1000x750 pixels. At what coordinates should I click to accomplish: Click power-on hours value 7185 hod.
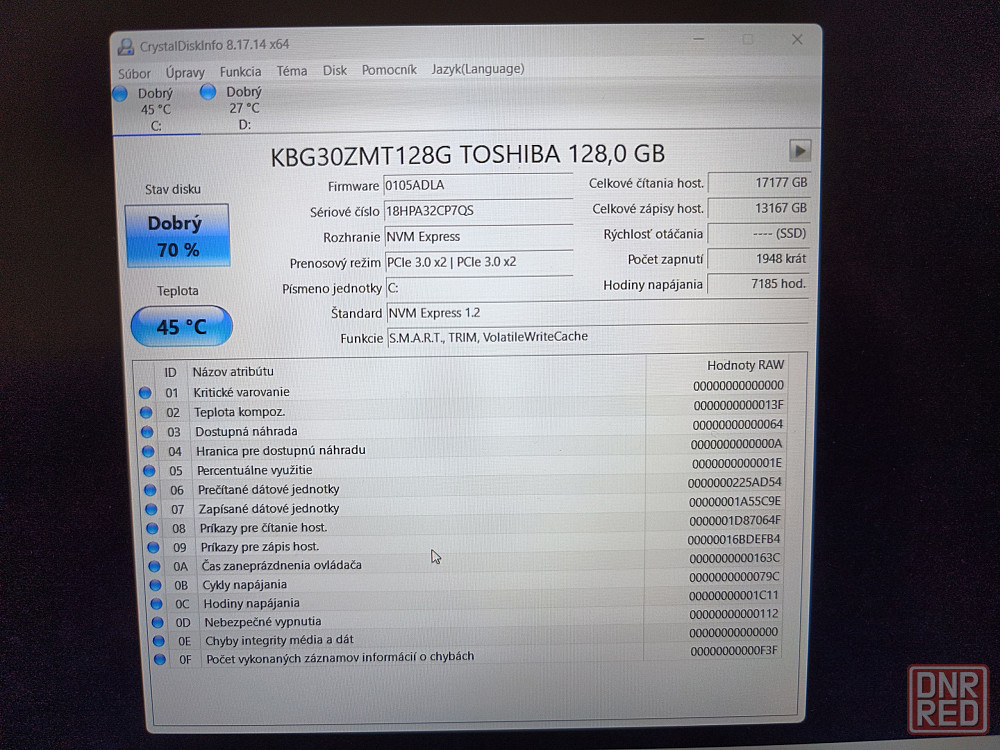(x=758, y=284)
